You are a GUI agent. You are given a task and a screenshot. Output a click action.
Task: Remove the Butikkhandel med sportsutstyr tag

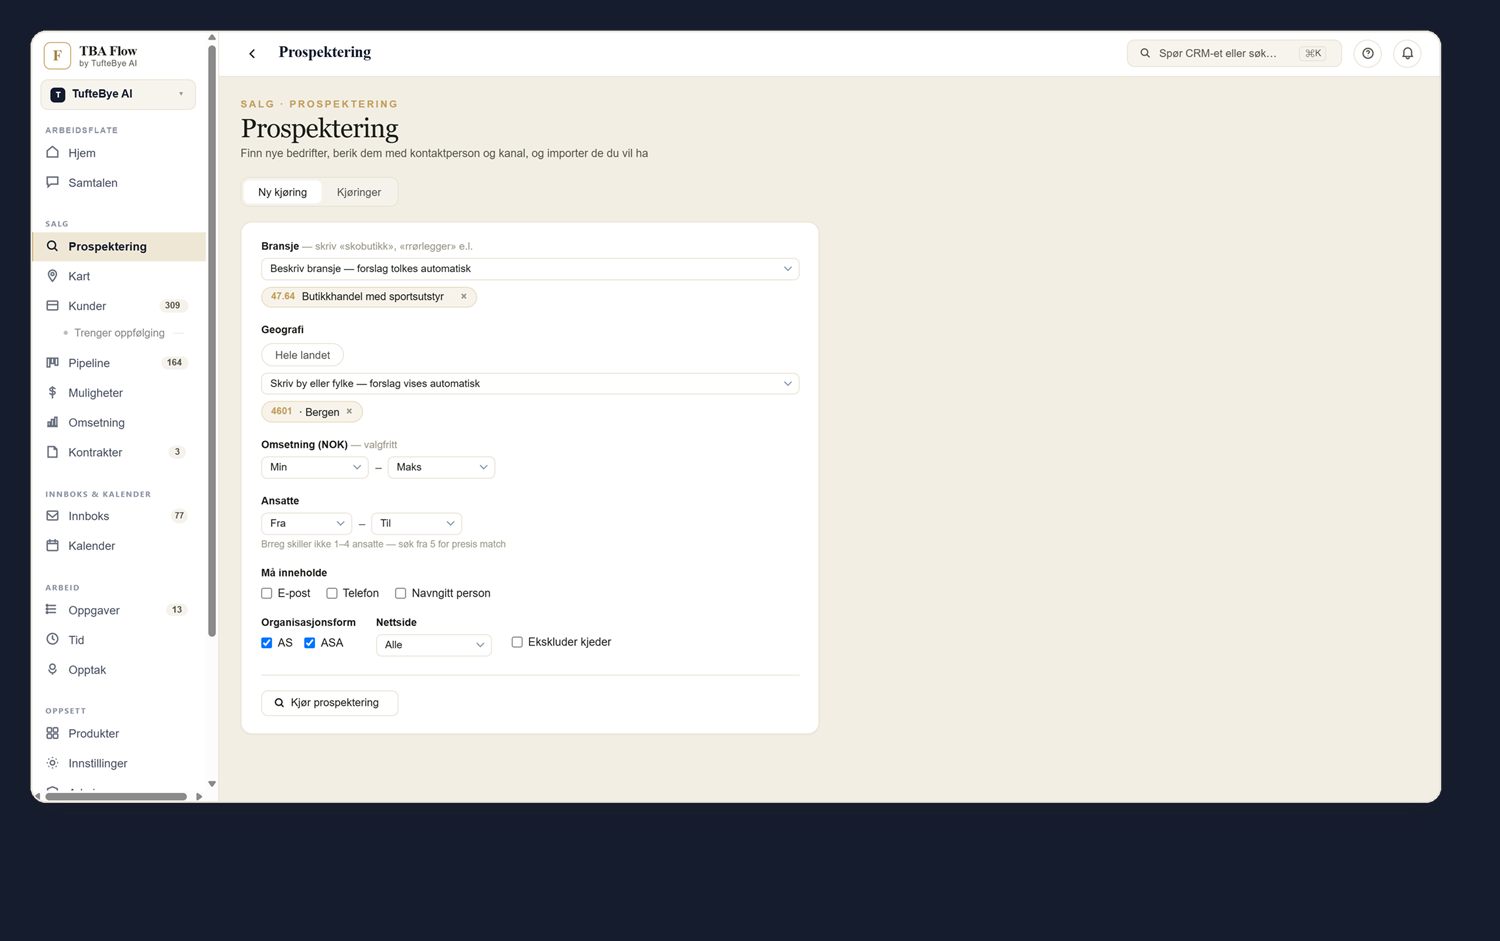(464, 297)
